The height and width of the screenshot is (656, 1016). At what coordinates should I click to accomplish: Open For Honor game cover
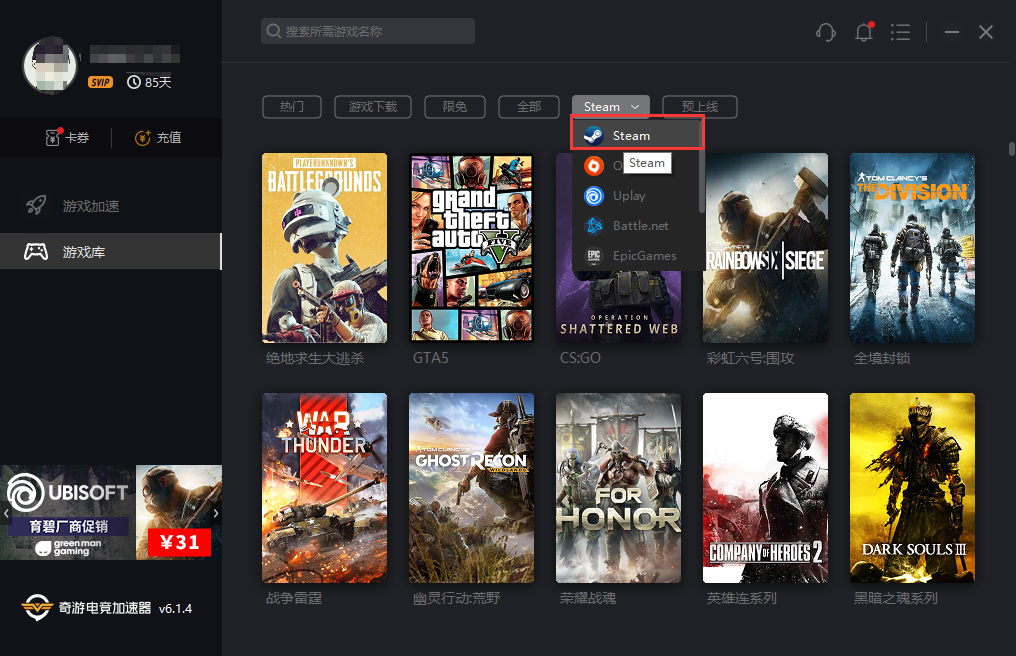618,487
